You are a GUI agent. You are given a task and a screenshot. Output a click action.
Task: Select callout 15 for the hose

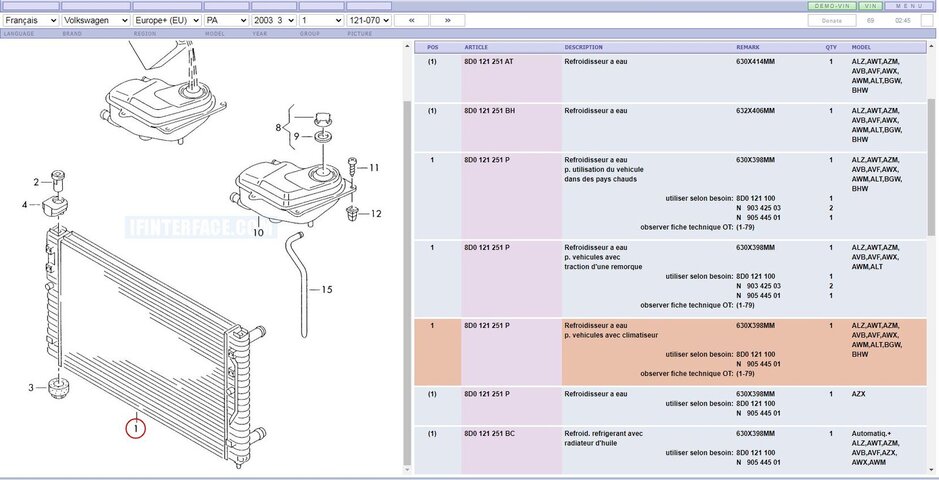pos(326,290)
